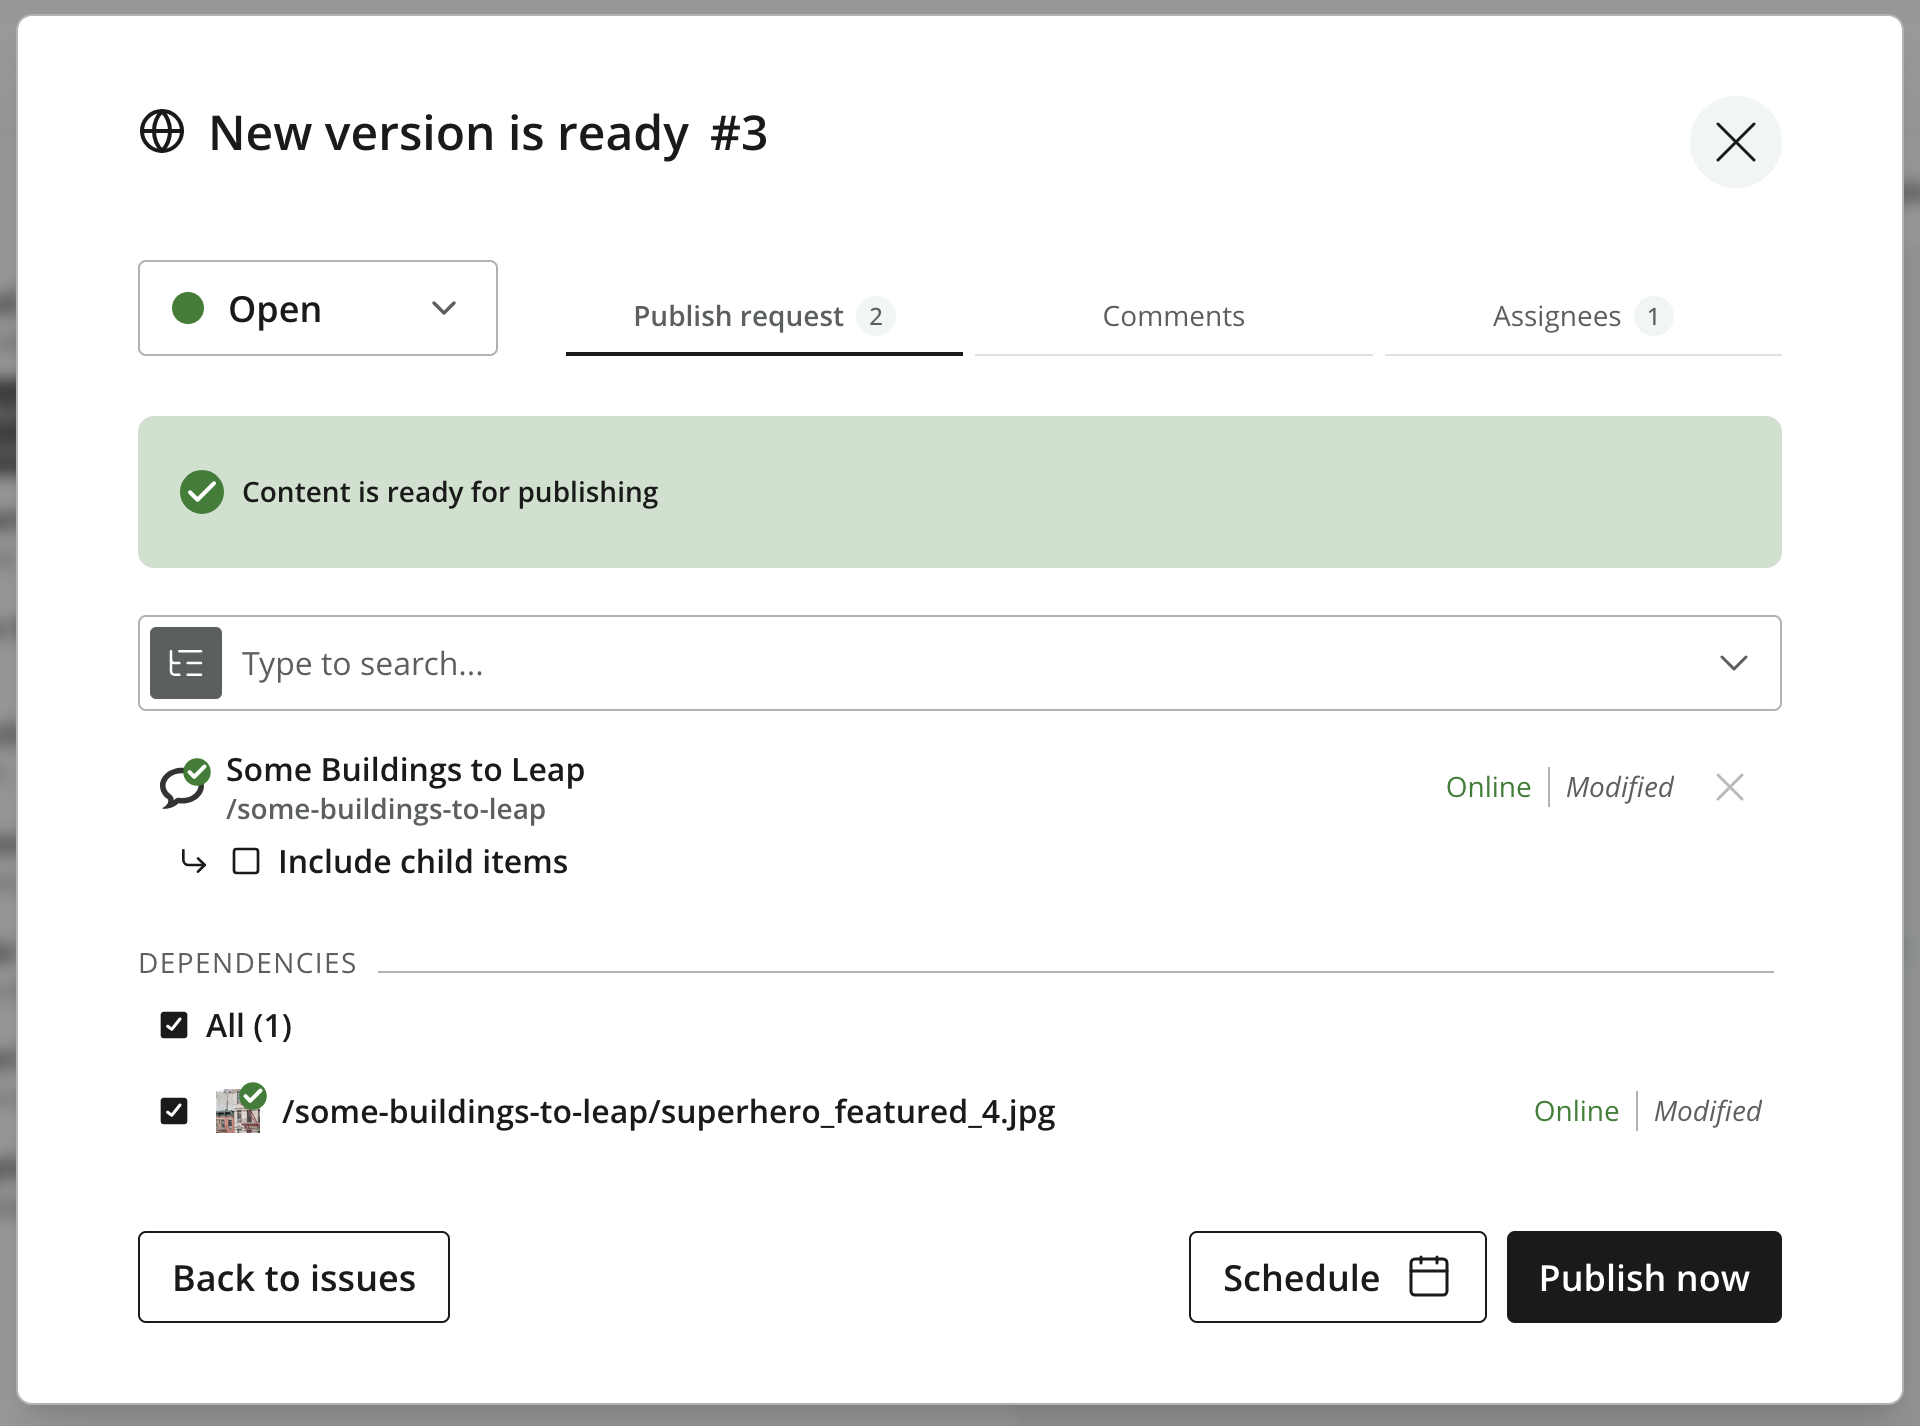Click the Modified label of superhero_featured_4.jpg

click(1707, 1111)
